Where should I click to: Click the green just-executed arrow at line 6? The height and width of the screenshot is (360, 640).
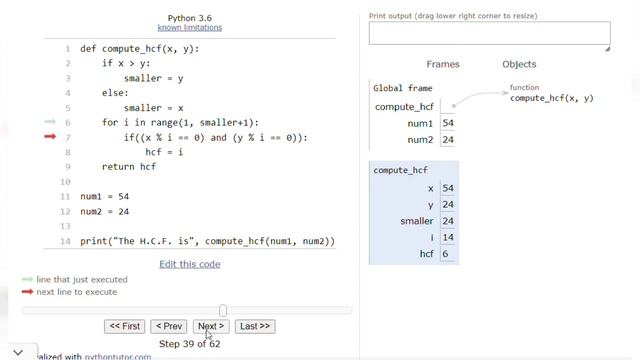50,122
